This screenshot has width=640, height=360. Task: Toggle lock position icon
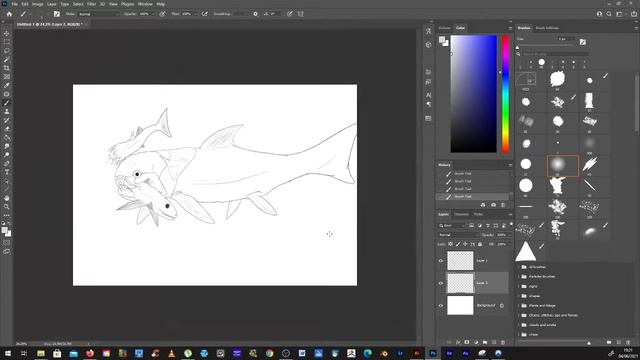pyautogui.click(x=465, y=244)
